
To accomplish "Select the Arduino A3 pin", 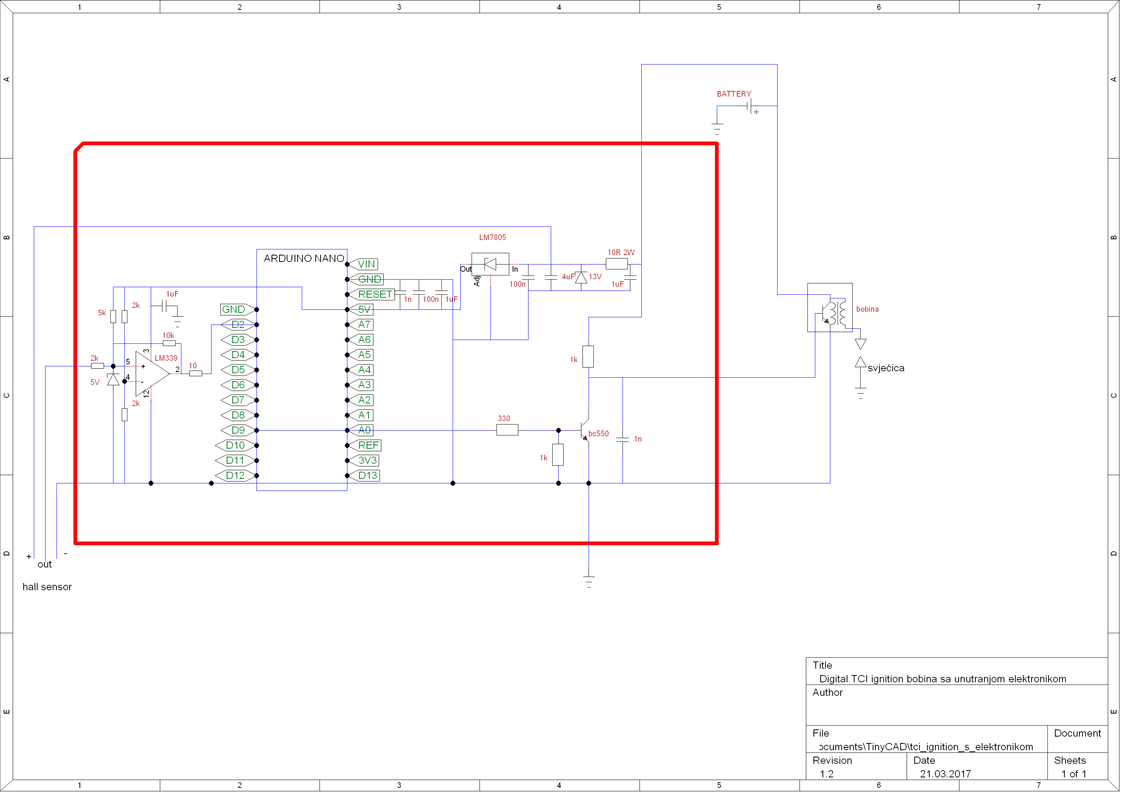I will (360, 385).
